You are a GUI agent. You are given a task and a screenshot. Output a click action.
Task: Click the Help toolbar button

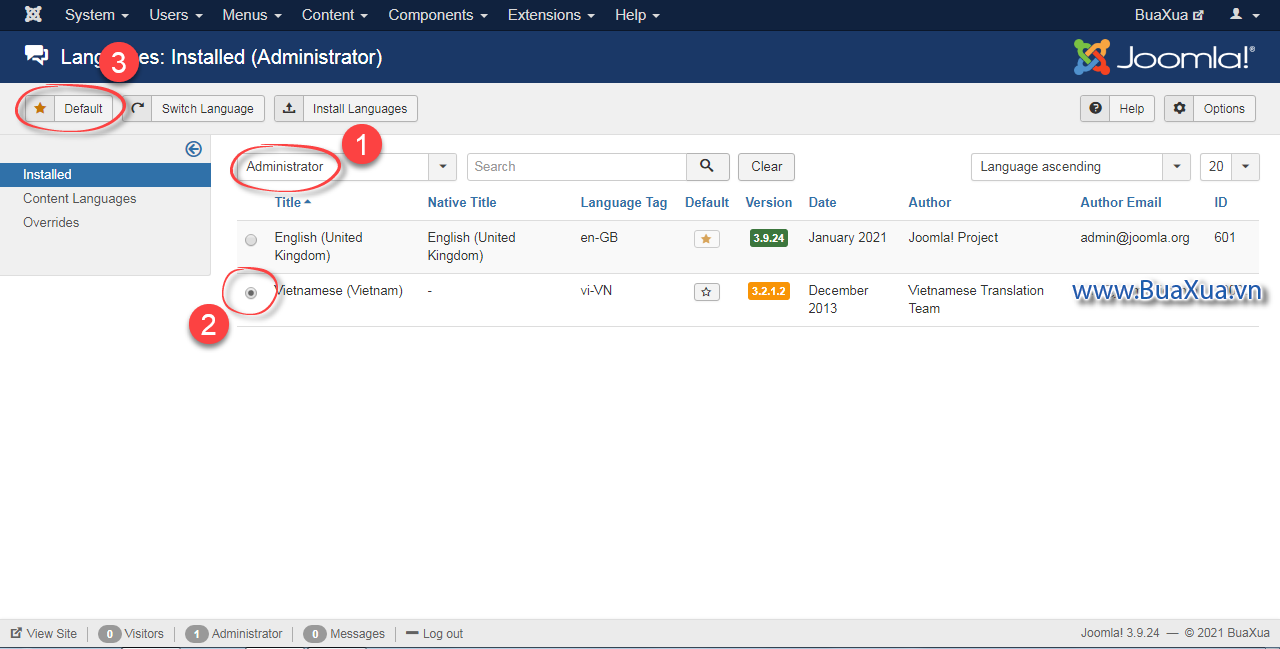point(1118,108)
